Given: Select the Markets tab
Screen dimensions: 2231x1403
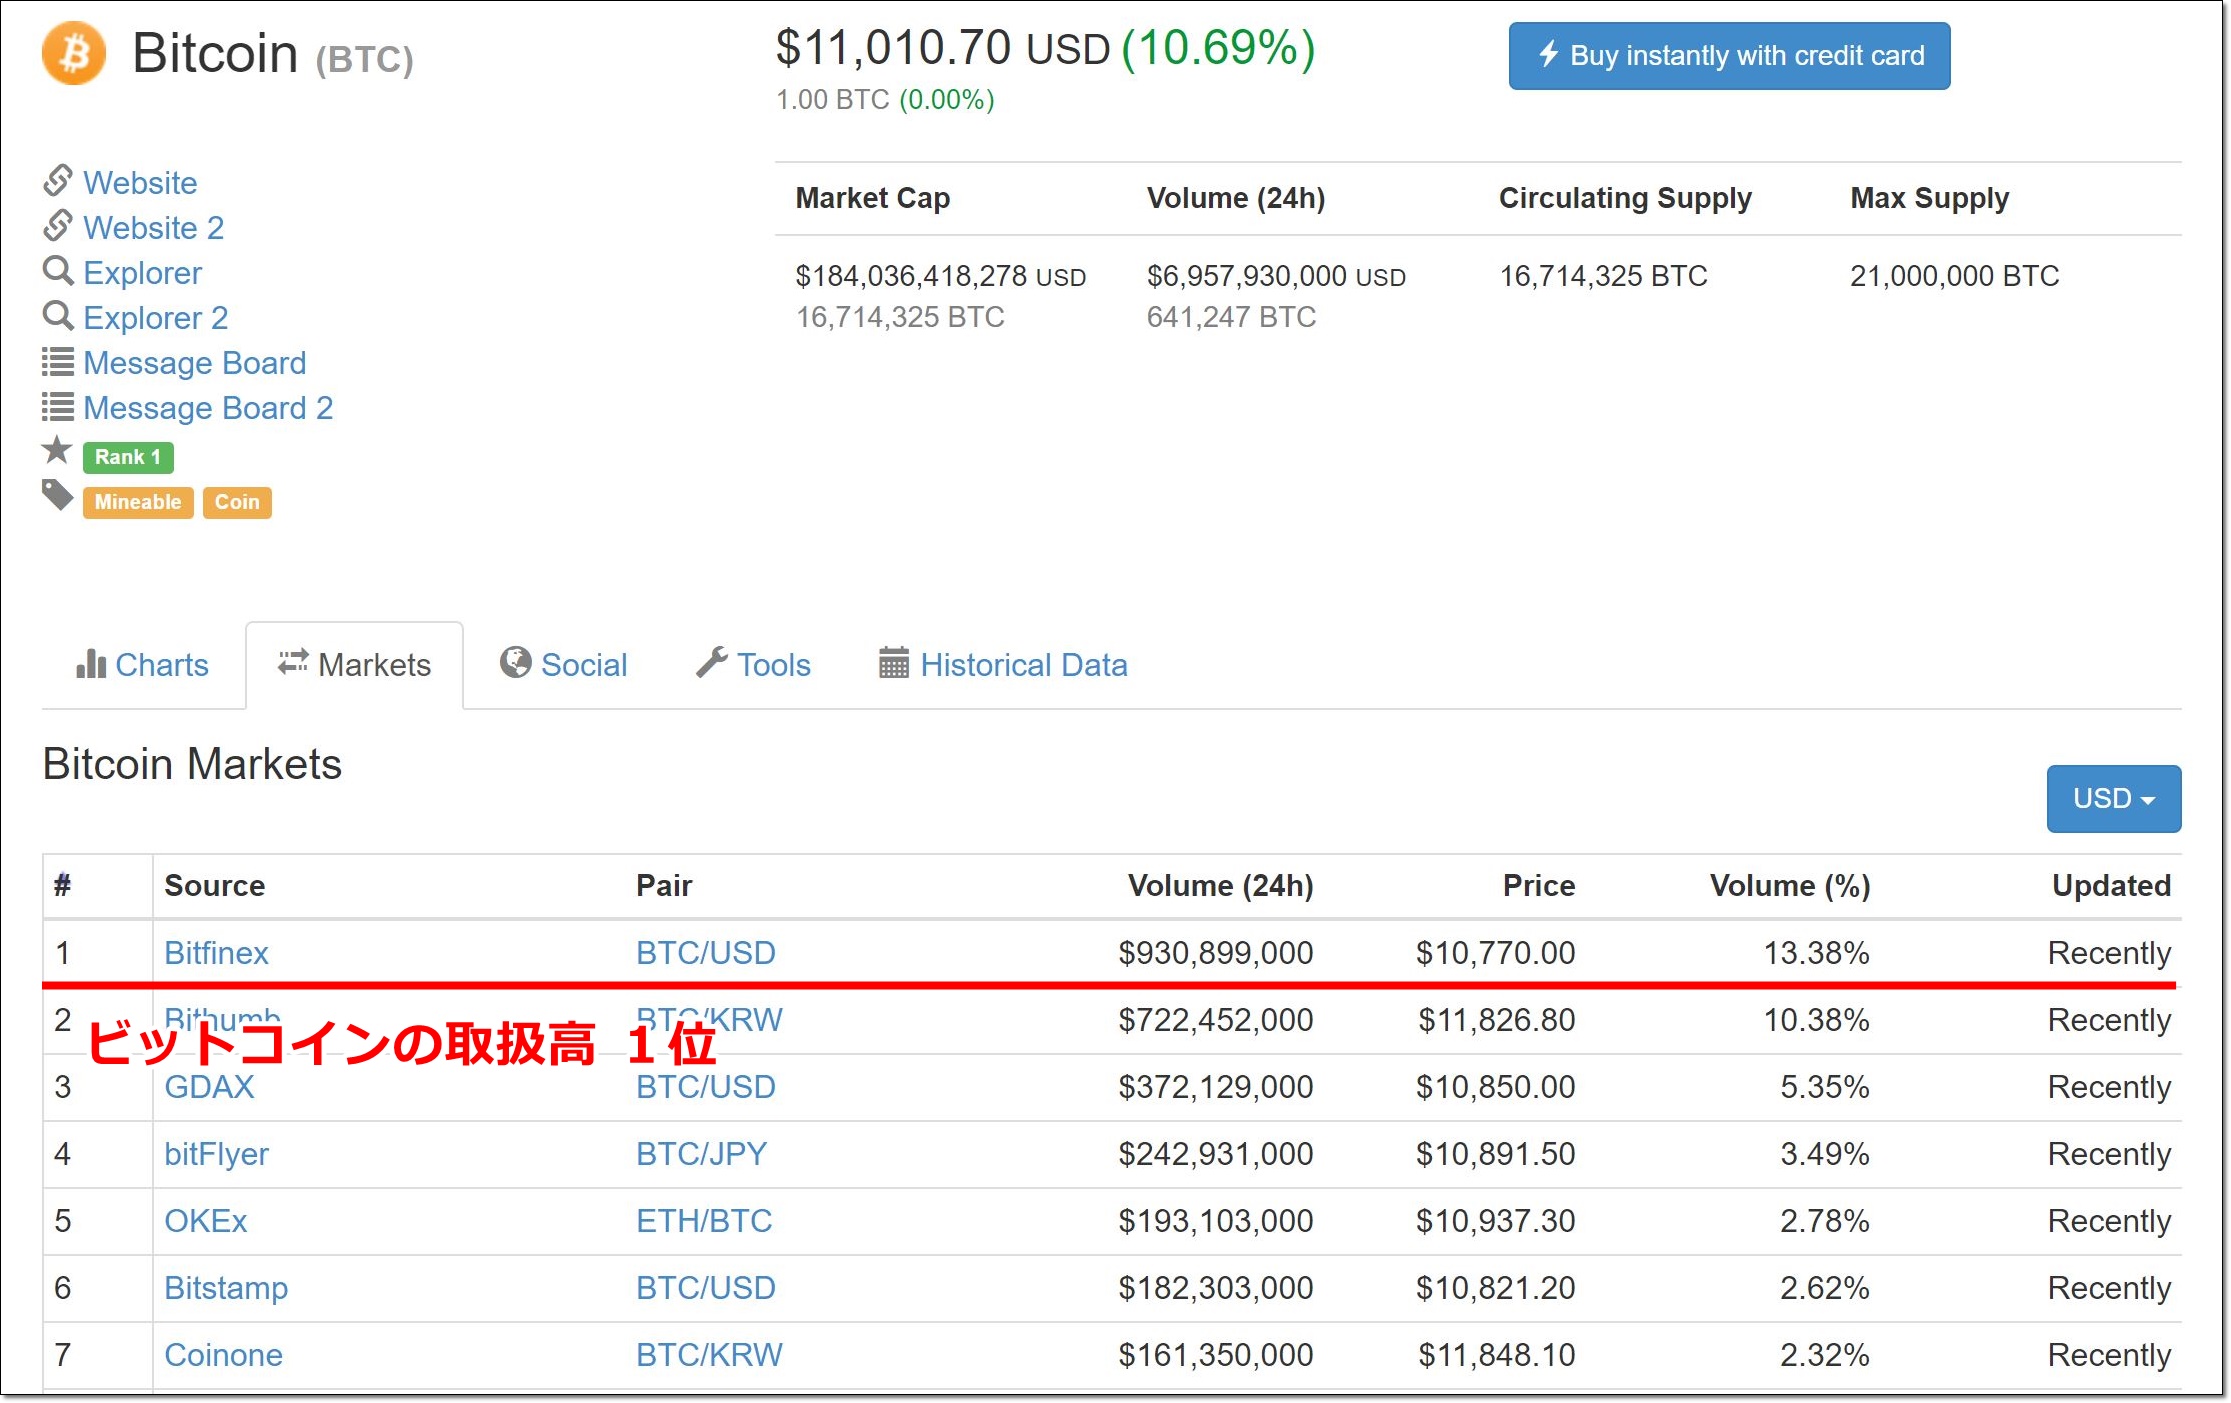Looking at the screenshot, I should pos(355,665).
